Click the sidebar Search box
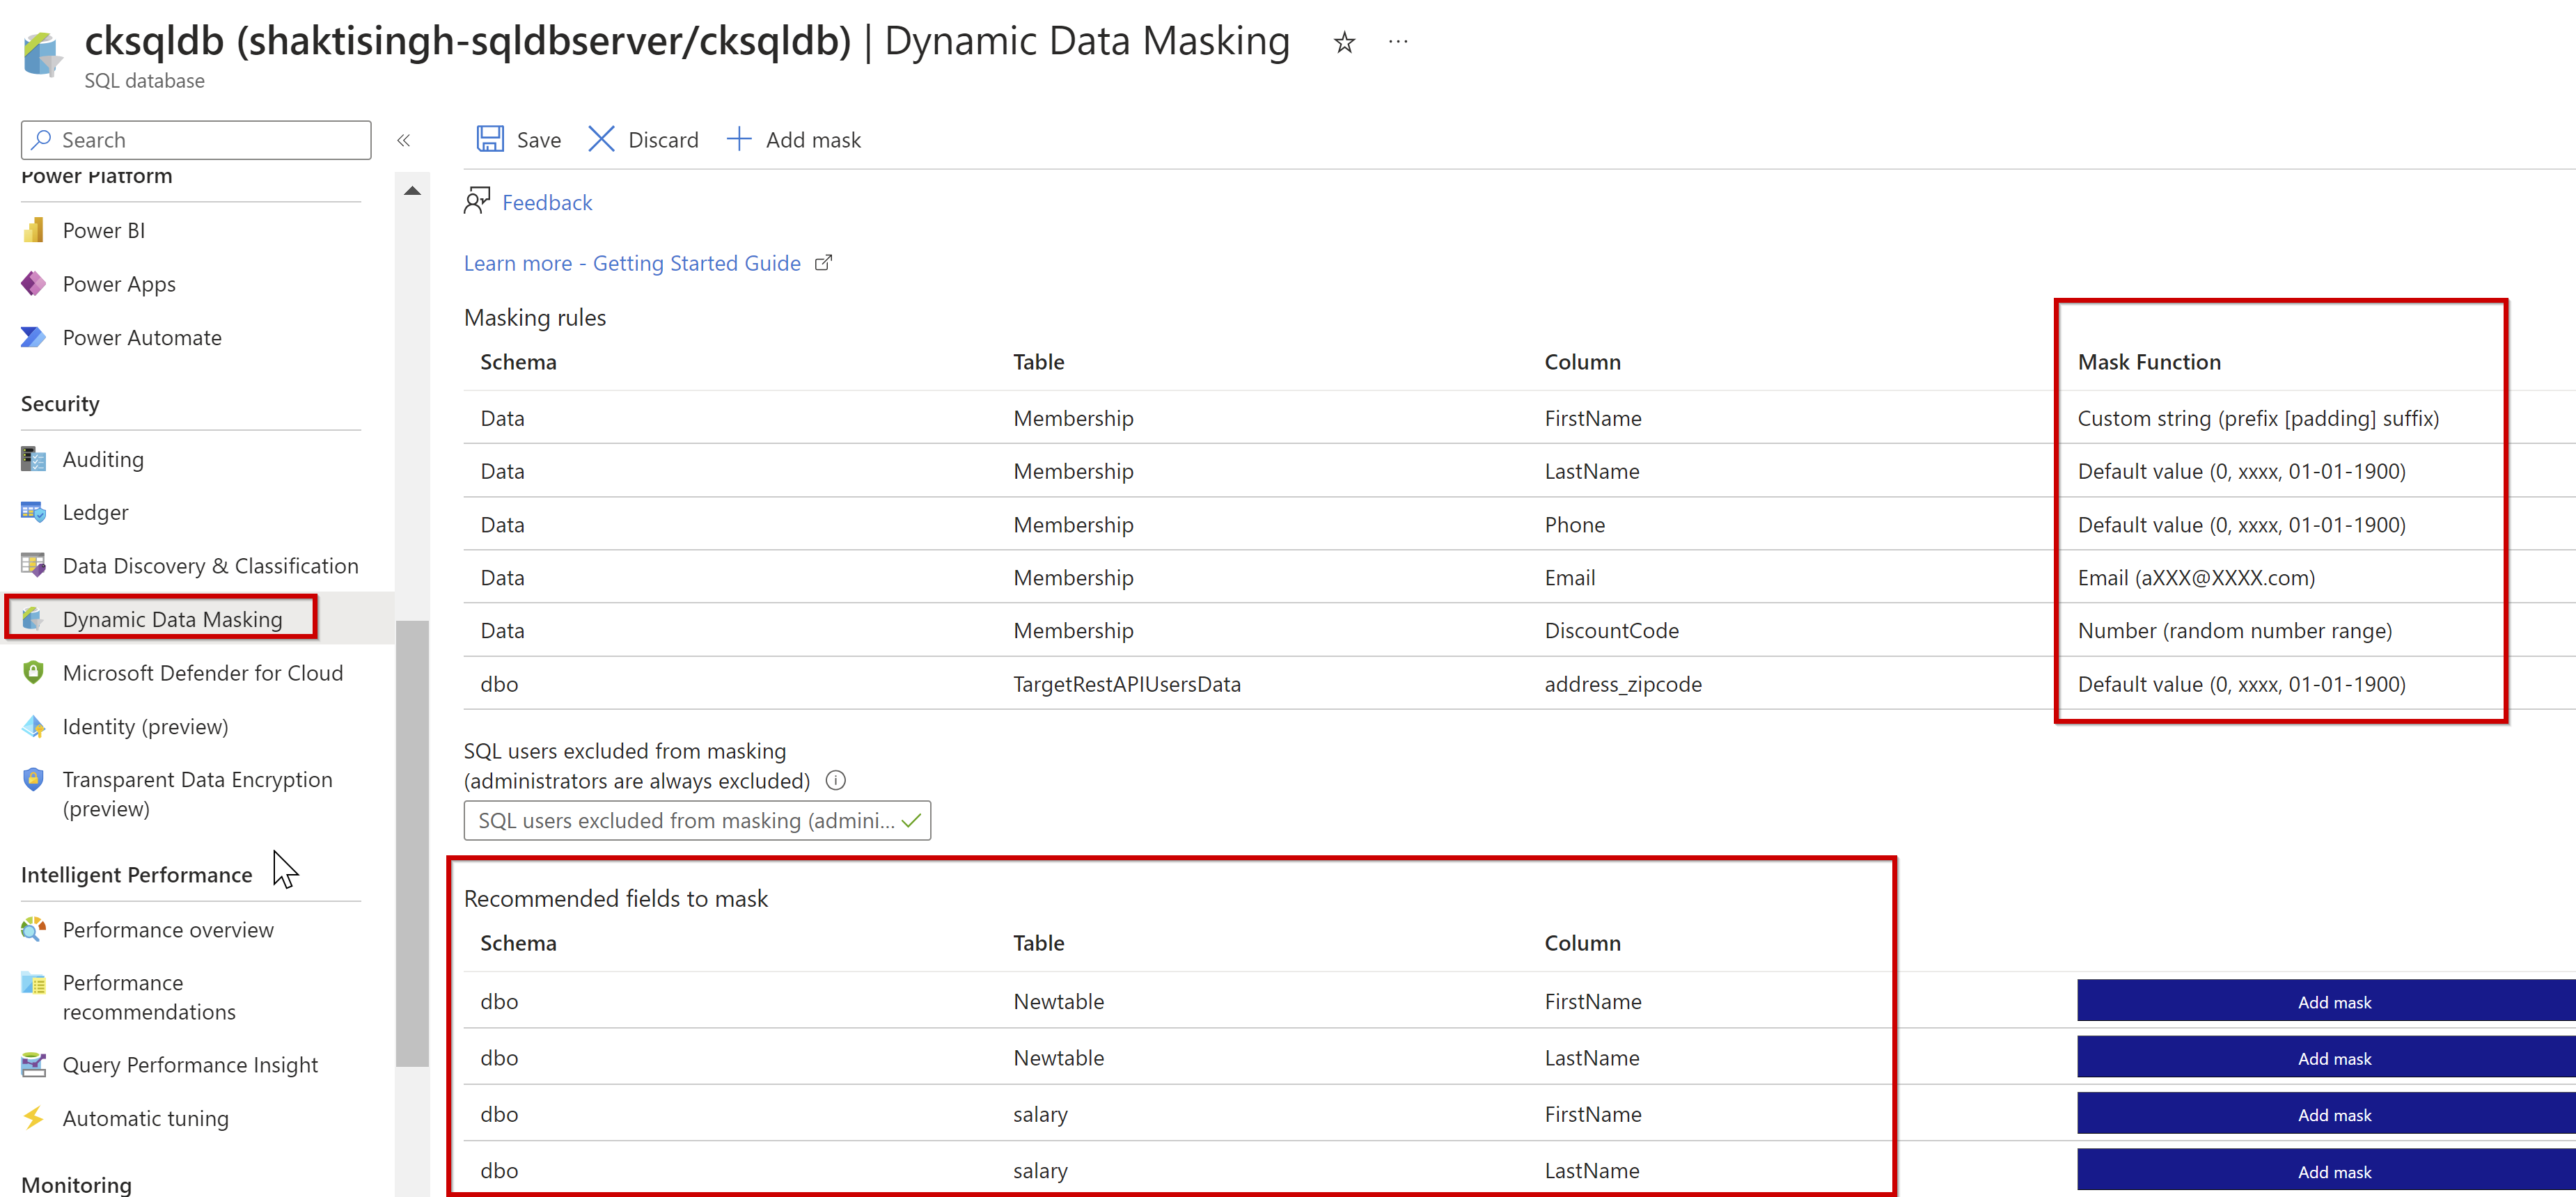The image size is (2576, 1197). 195,139
